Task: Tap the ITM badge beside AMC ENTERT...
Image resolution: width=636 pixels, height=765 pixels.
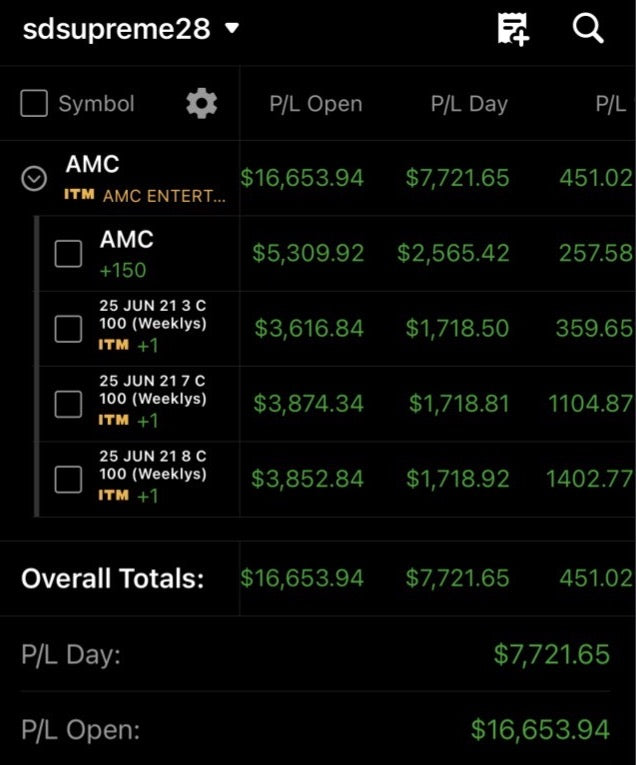Action: 79,195
